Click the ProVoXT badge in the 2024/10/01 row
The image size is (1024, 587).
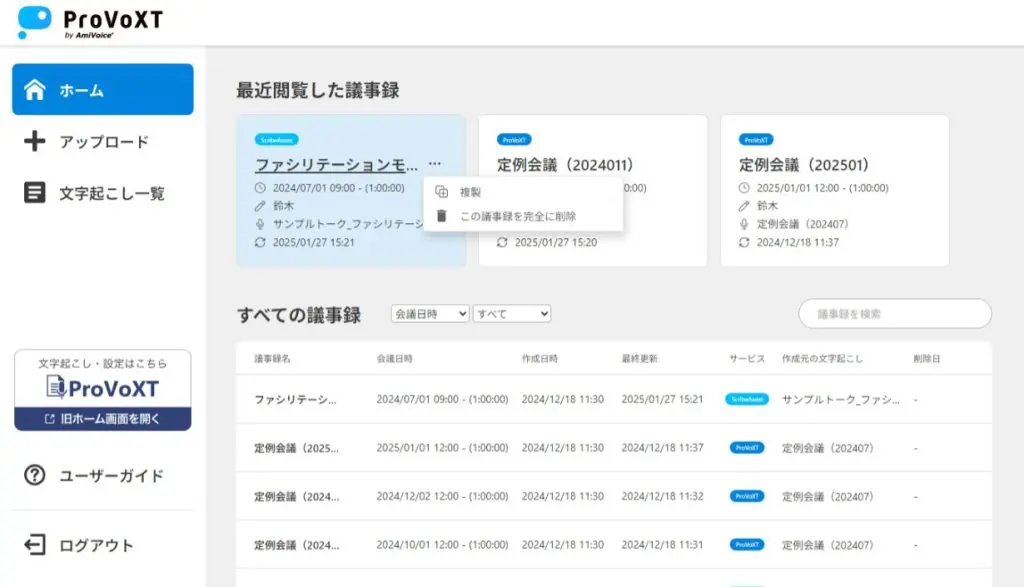pos(747,545)
